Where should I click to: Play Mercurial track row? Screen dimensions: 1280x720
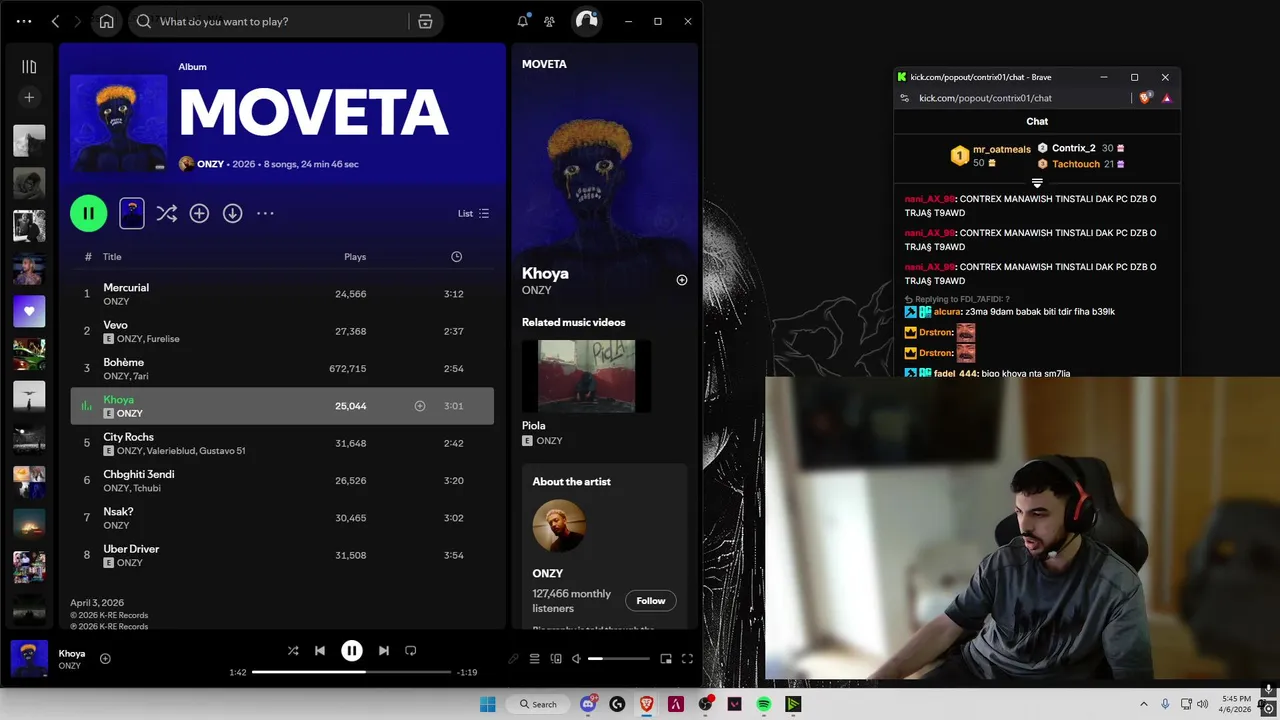(x=282, y=294)
